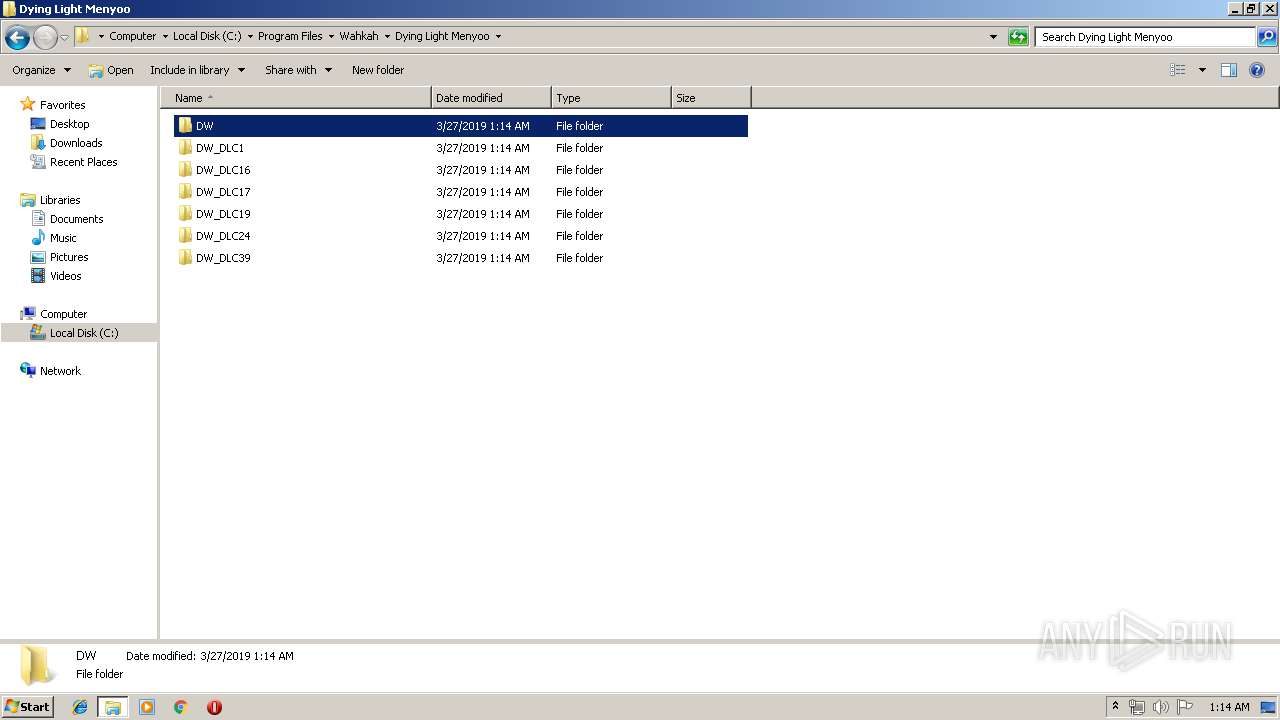Open the Organize menu
The image size is (1280, 720).
41,70
